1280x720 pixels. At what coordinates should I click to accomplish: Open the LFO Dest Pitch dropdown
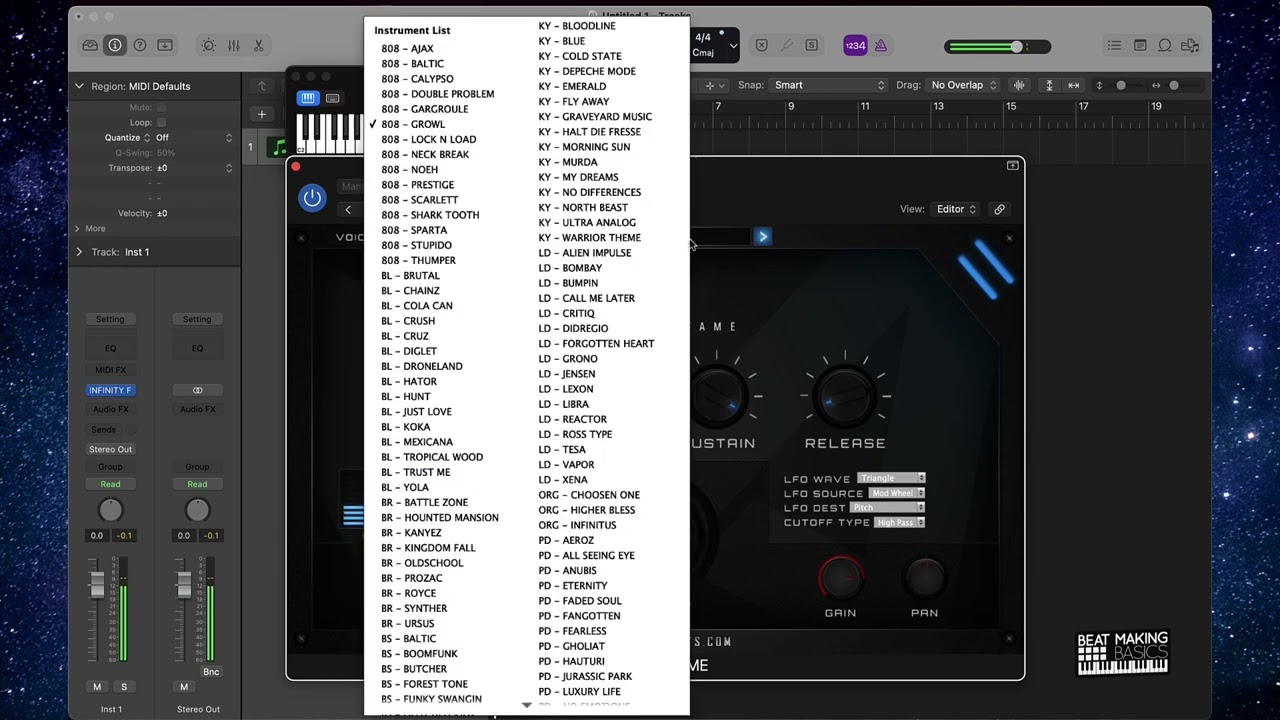888,508
